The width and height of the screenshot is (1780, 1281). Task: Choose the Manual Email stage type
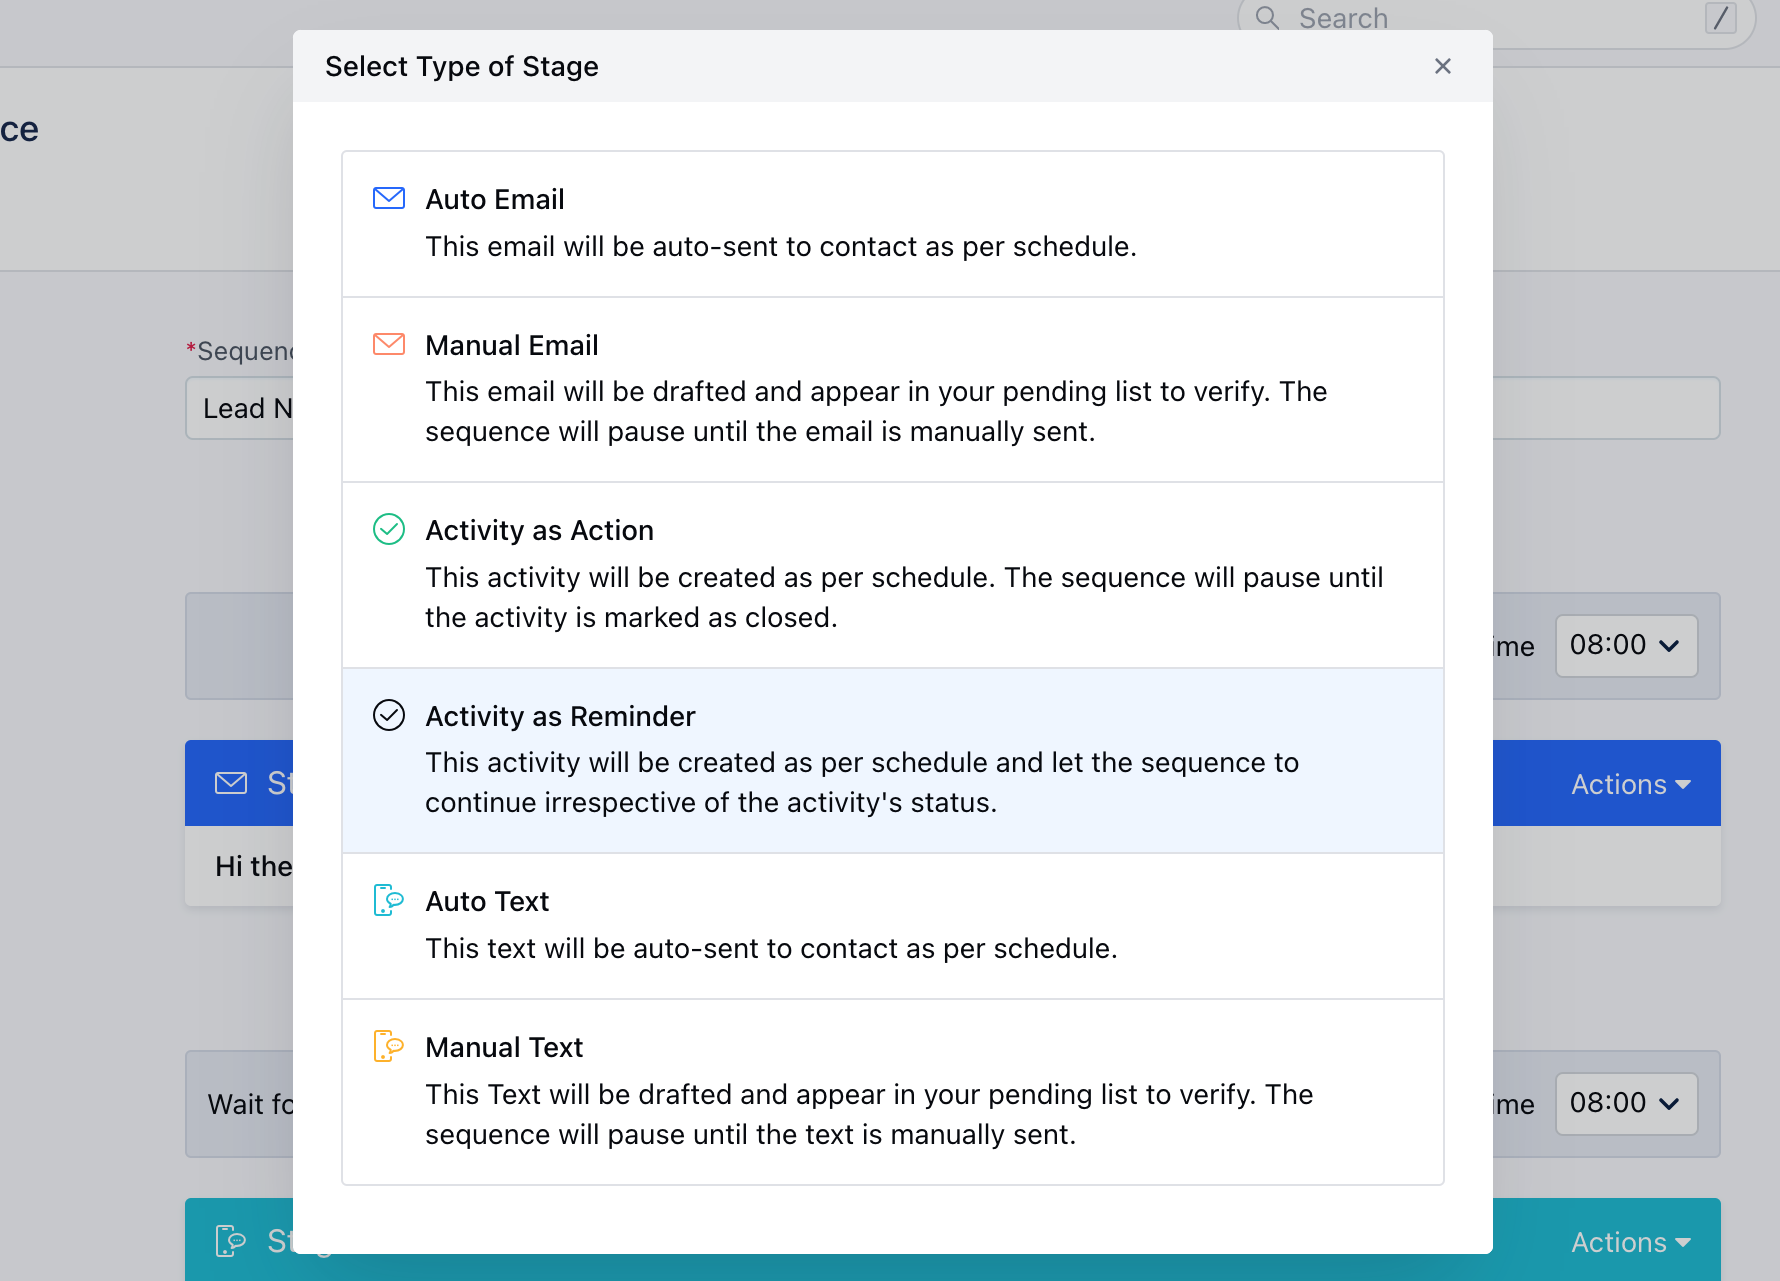pyautogui.click(x=893, y=390)
